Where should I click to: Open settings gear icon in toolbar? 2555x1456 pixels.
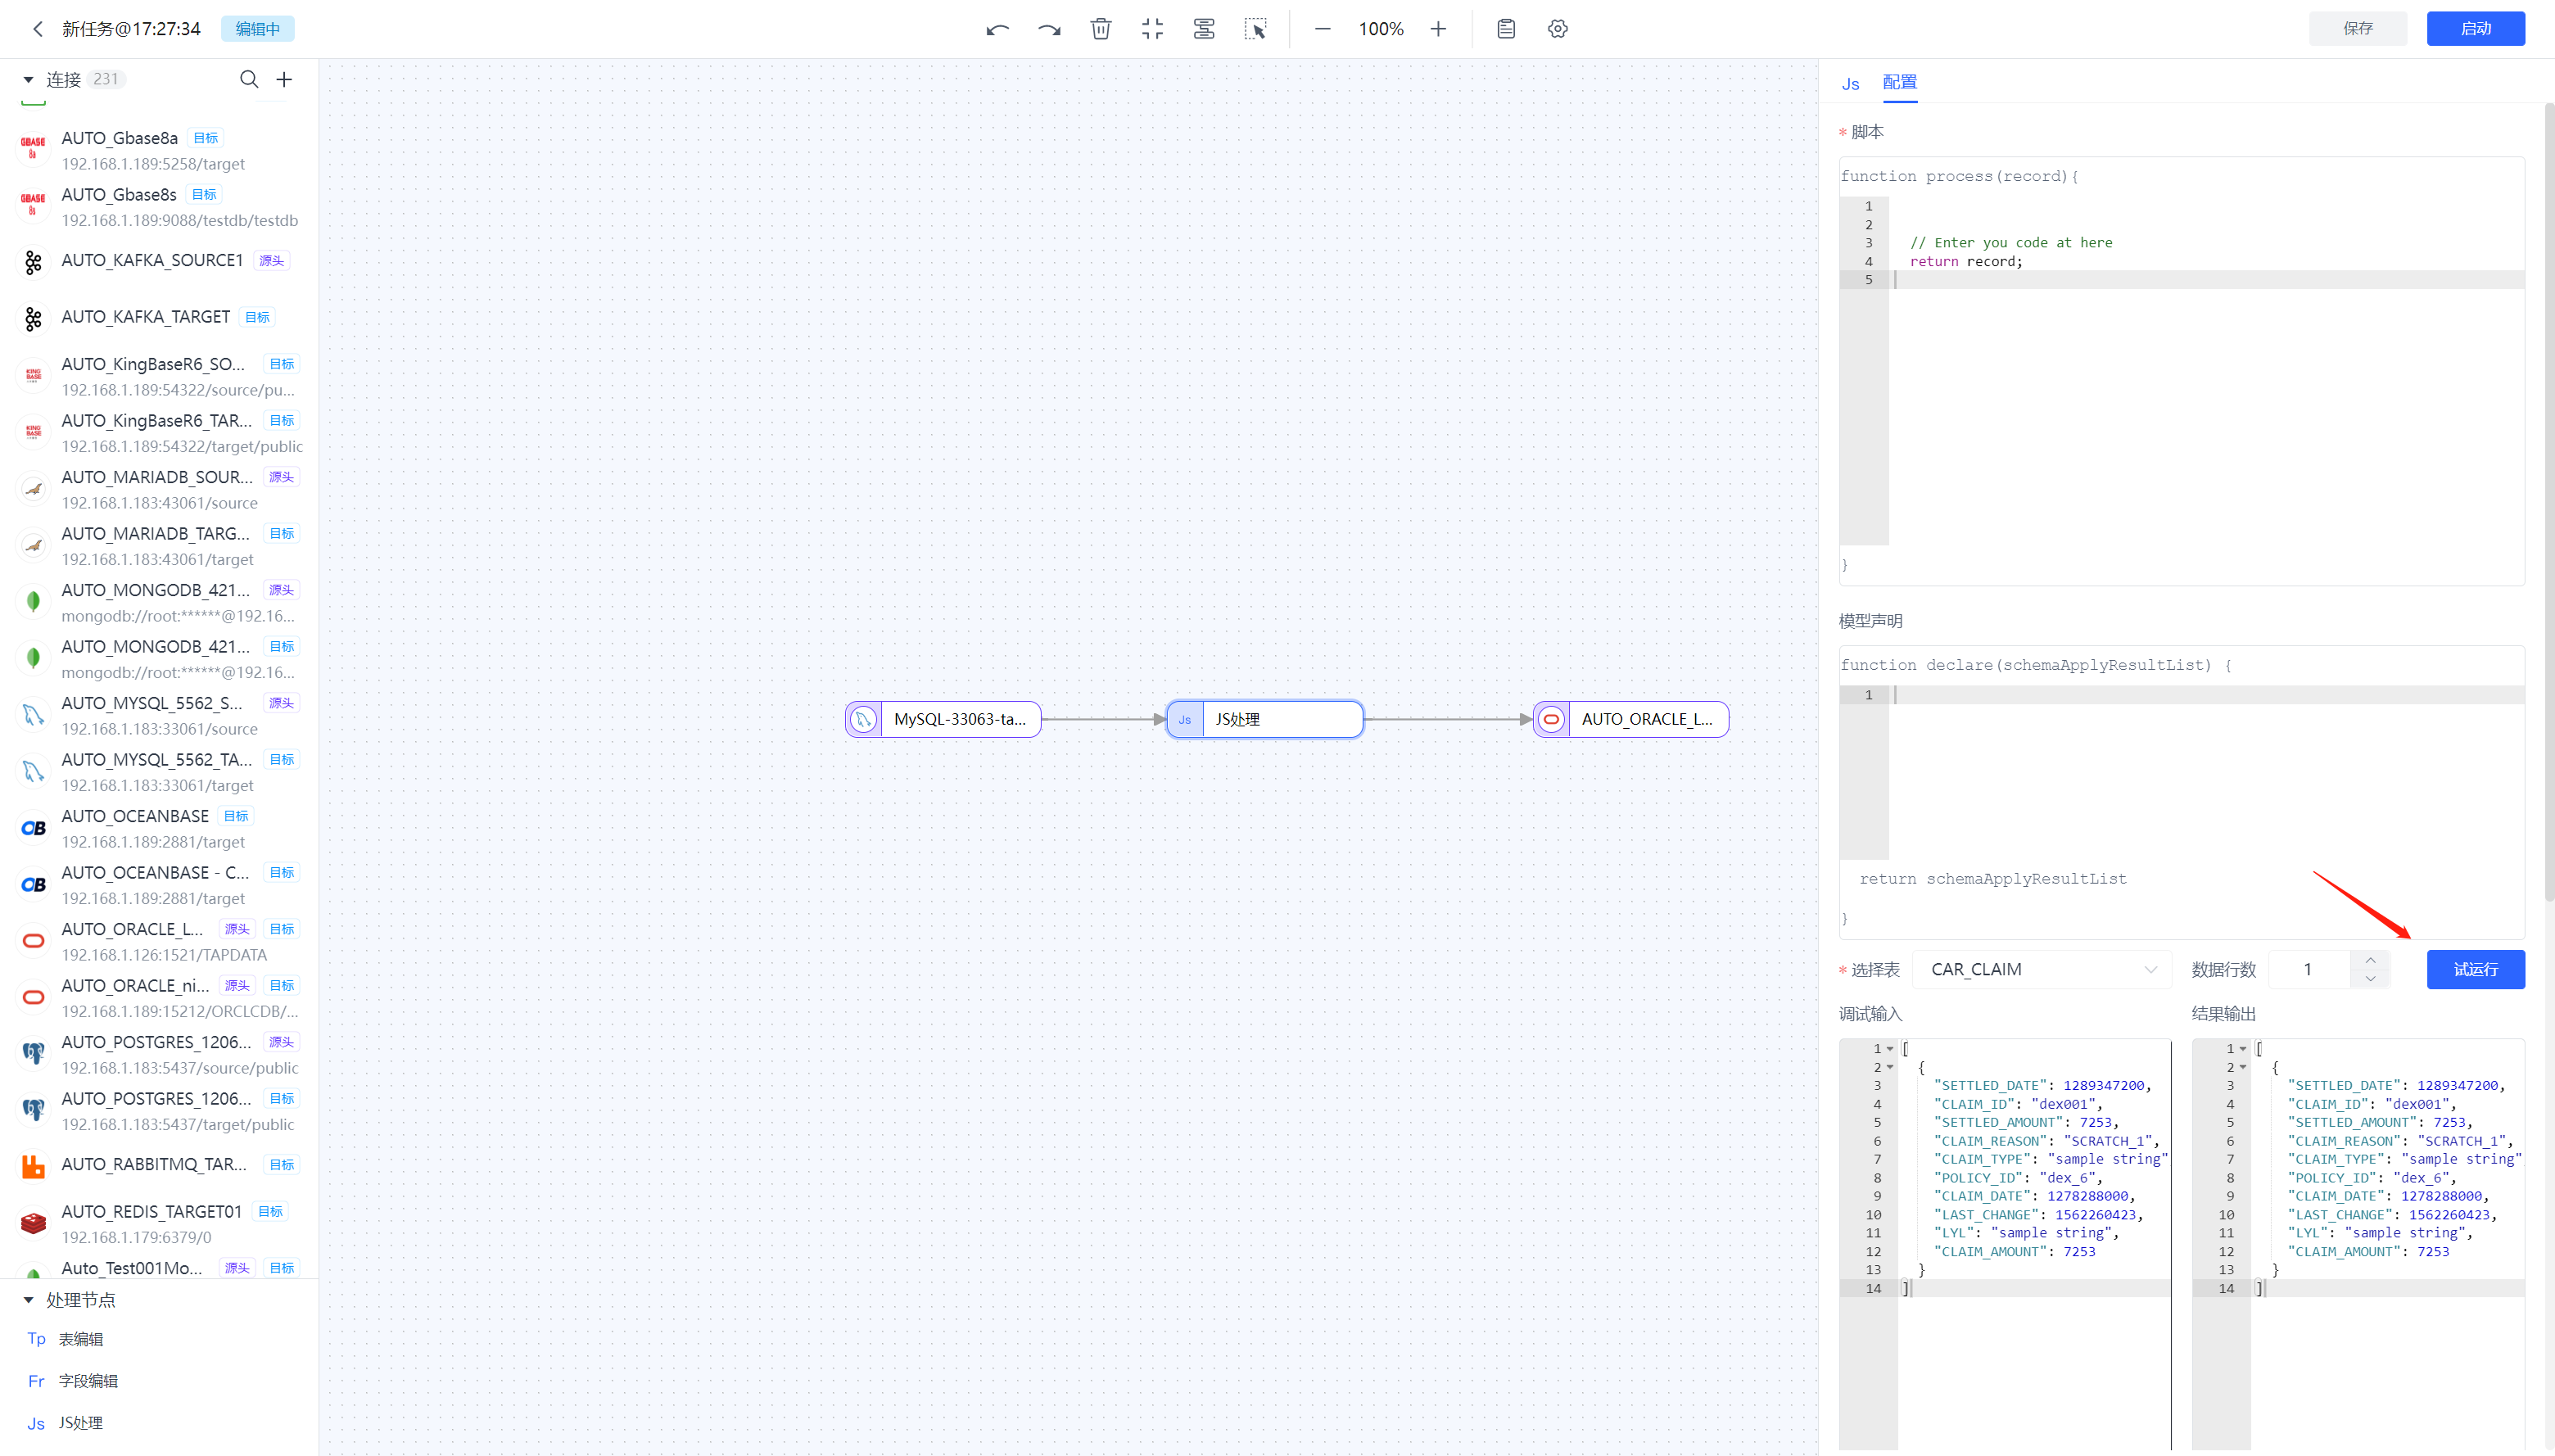pos(1558,29)
